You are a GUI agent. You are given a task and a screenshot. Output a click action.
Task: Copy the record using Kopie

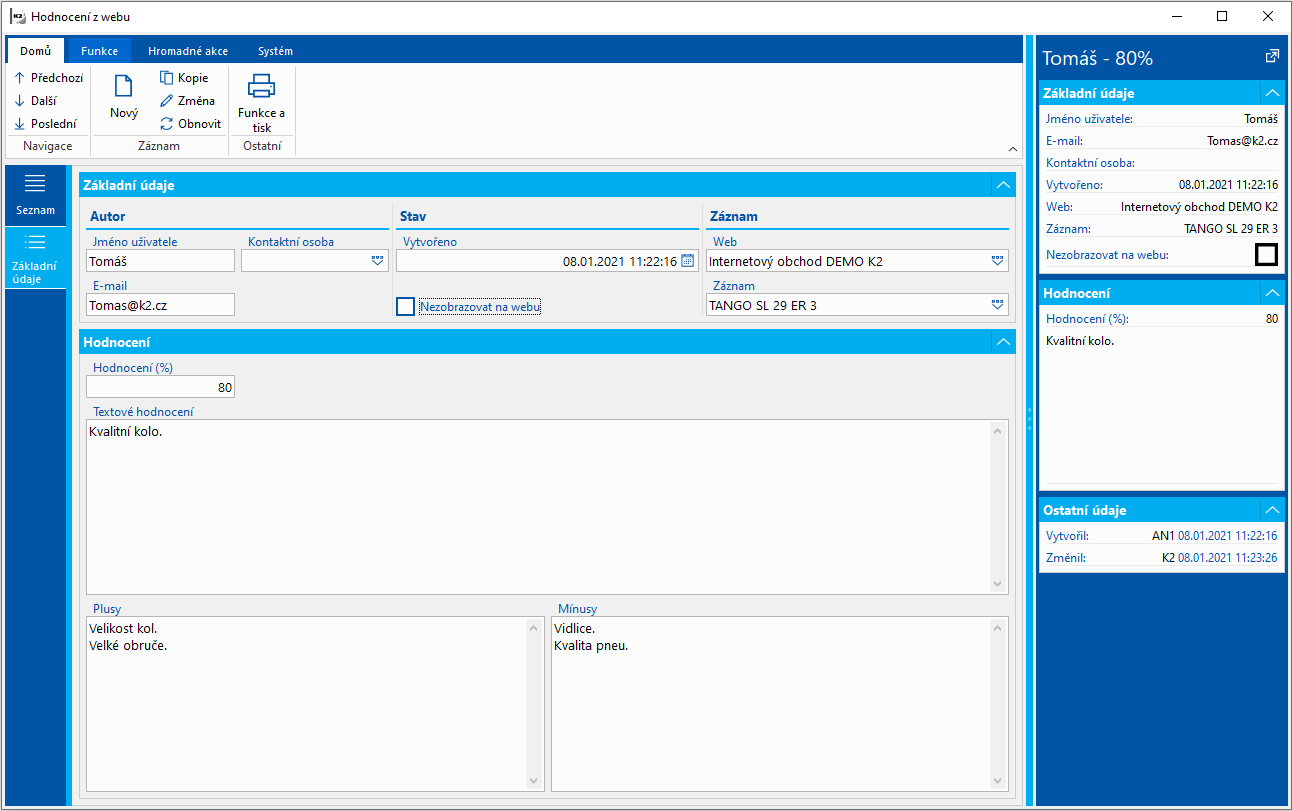coord(184,77)
